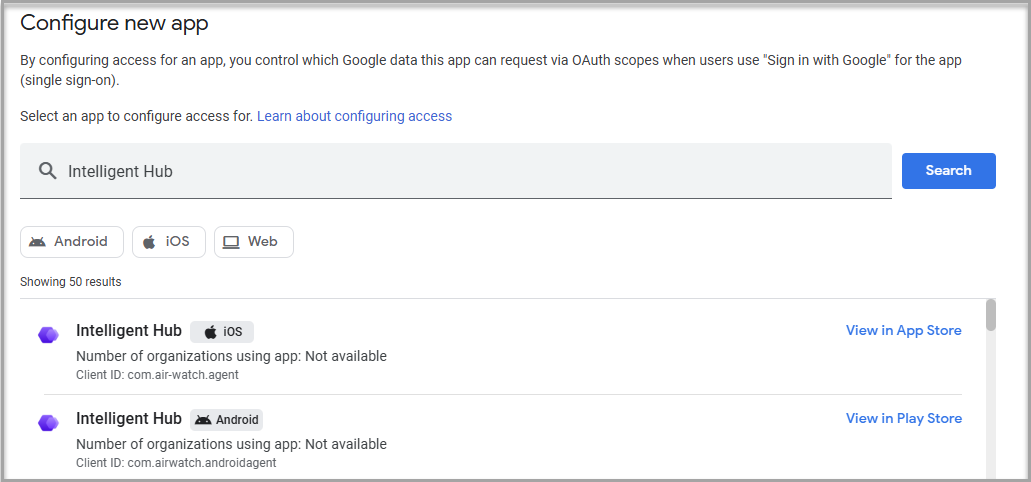Select the Intelligent Hub Android result title
This screenshot has height=482, width=1031.
coord(129,419)
